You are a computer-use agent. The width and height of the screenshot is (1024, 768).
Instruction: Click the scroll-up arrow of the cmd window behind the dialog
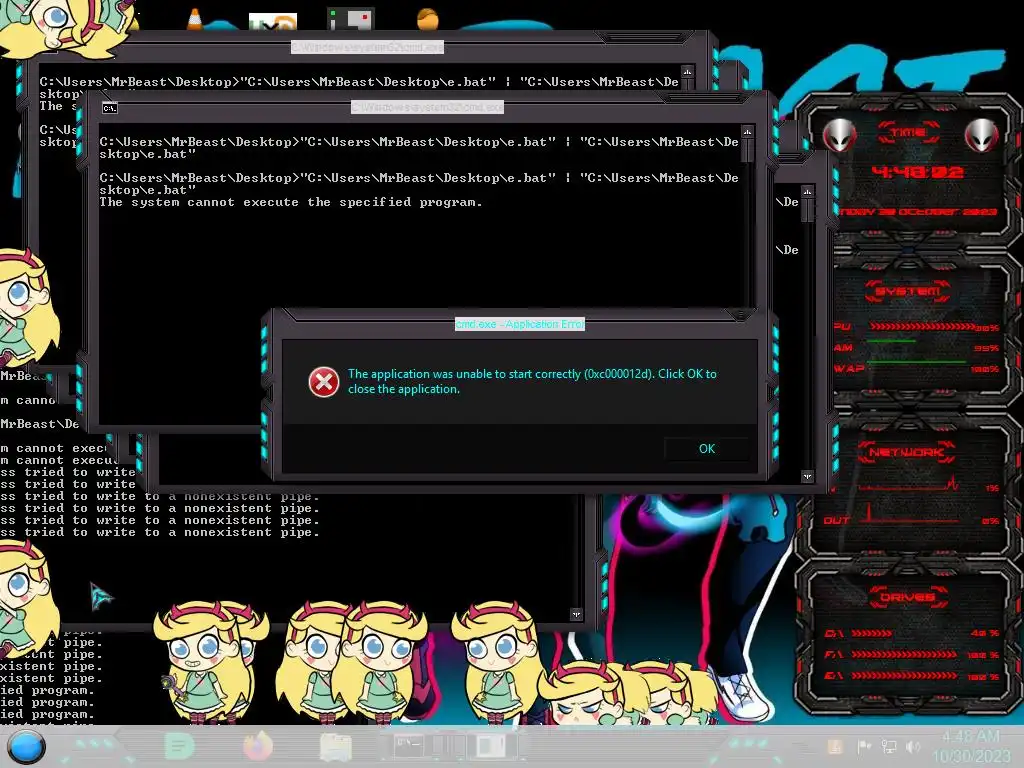[x=807, y=192]
